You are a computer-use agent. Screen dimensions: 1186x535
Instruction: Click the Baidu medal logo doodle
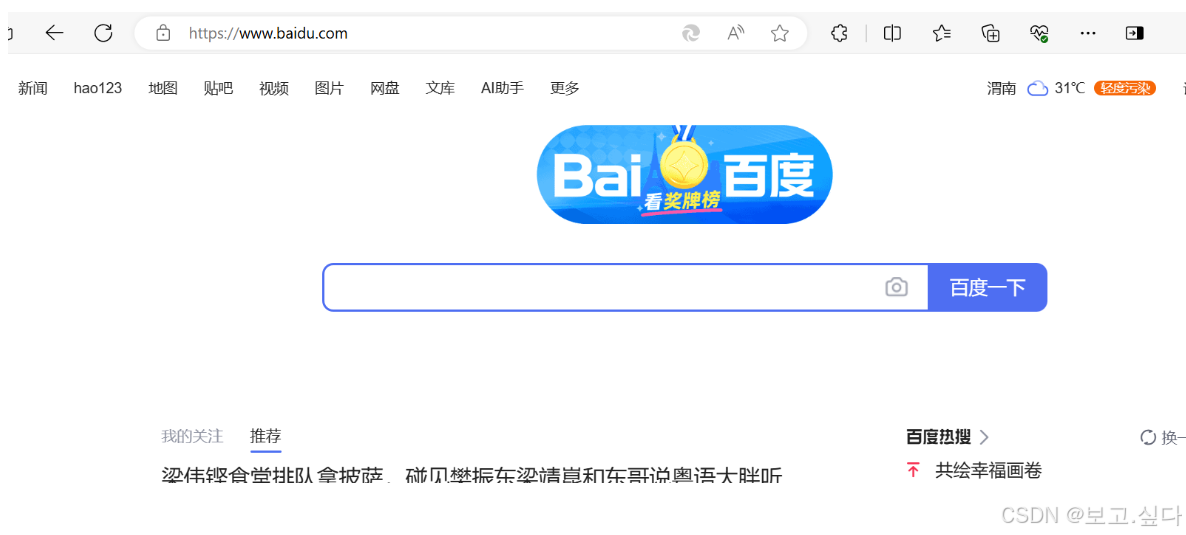tap(685, 174)
